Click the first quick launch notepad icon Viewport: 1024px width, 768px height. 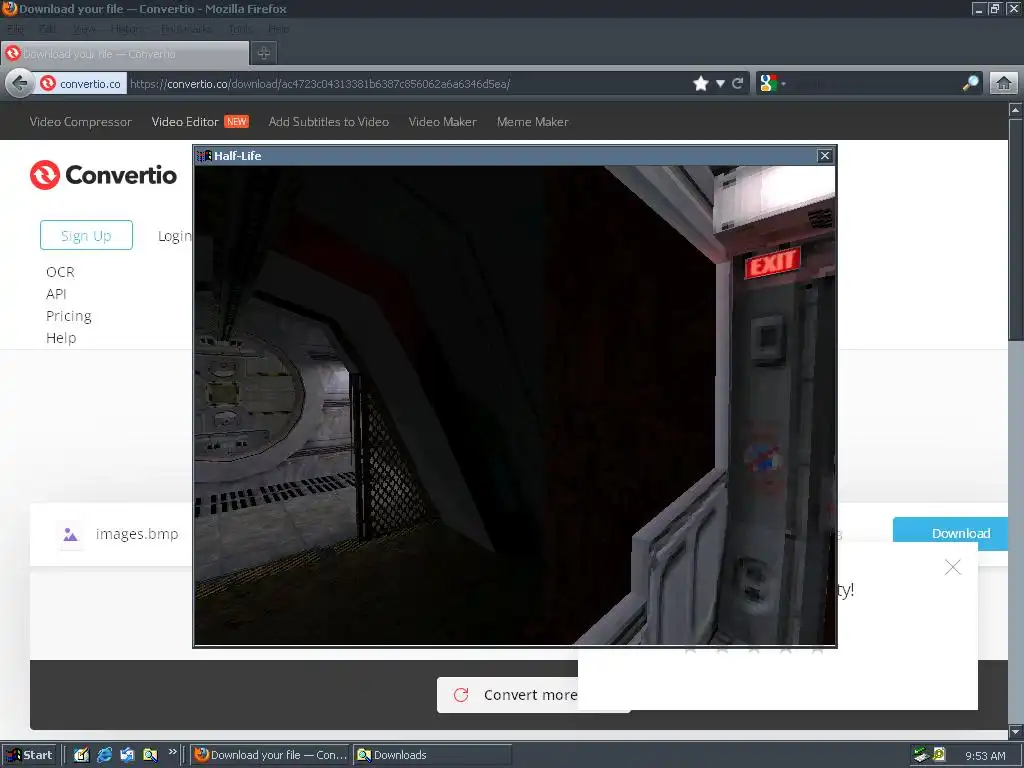point(81,755)
